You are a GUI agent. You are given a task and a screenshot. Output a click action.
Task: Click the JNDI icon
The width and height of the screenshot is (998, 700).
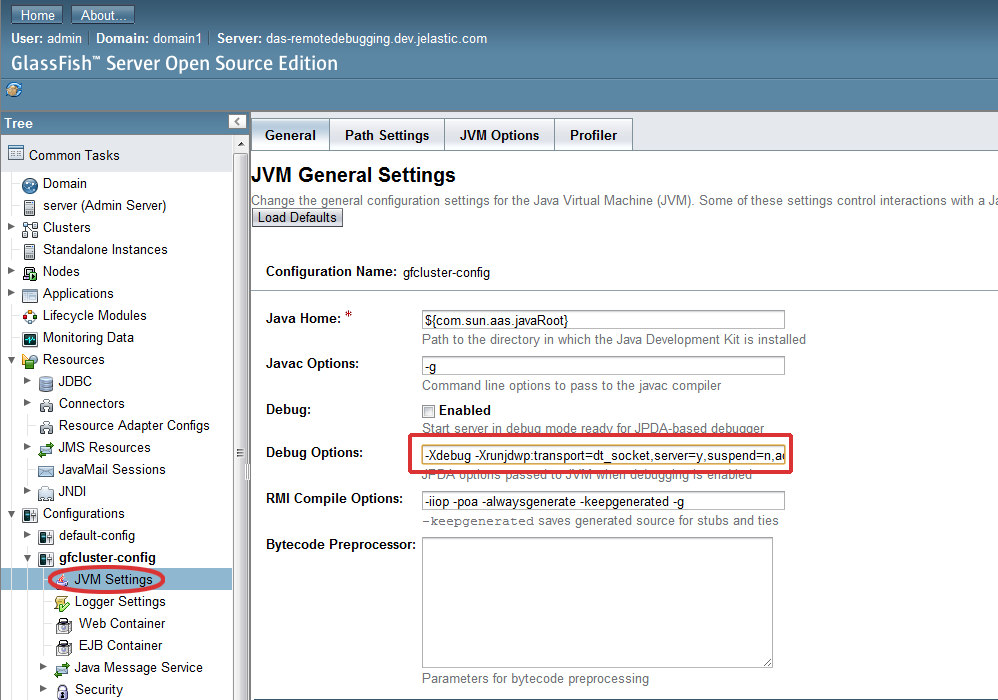[x=46, y=493]
